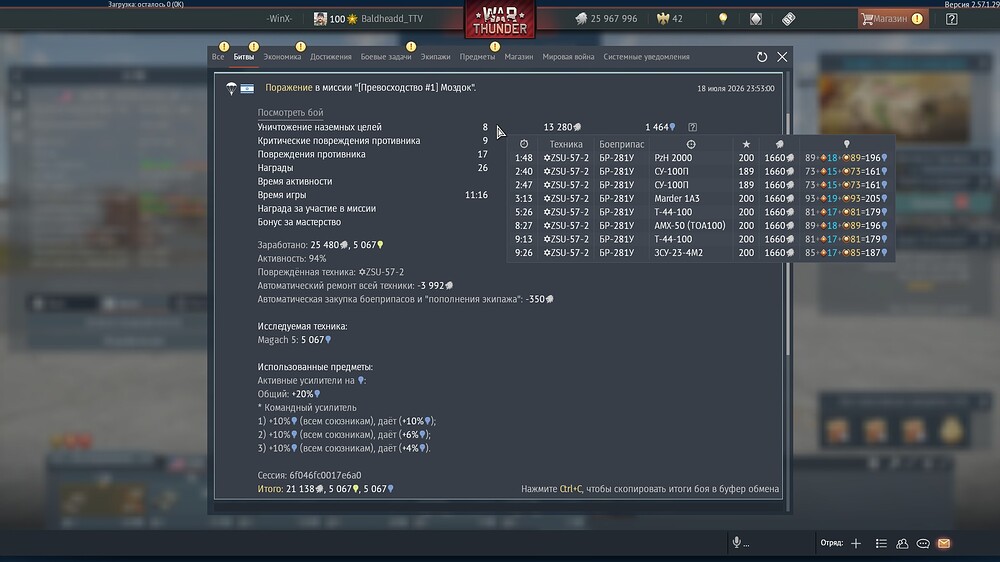
Task: Click the list icon in bottom bar
Action: click(x=881, y=544)
